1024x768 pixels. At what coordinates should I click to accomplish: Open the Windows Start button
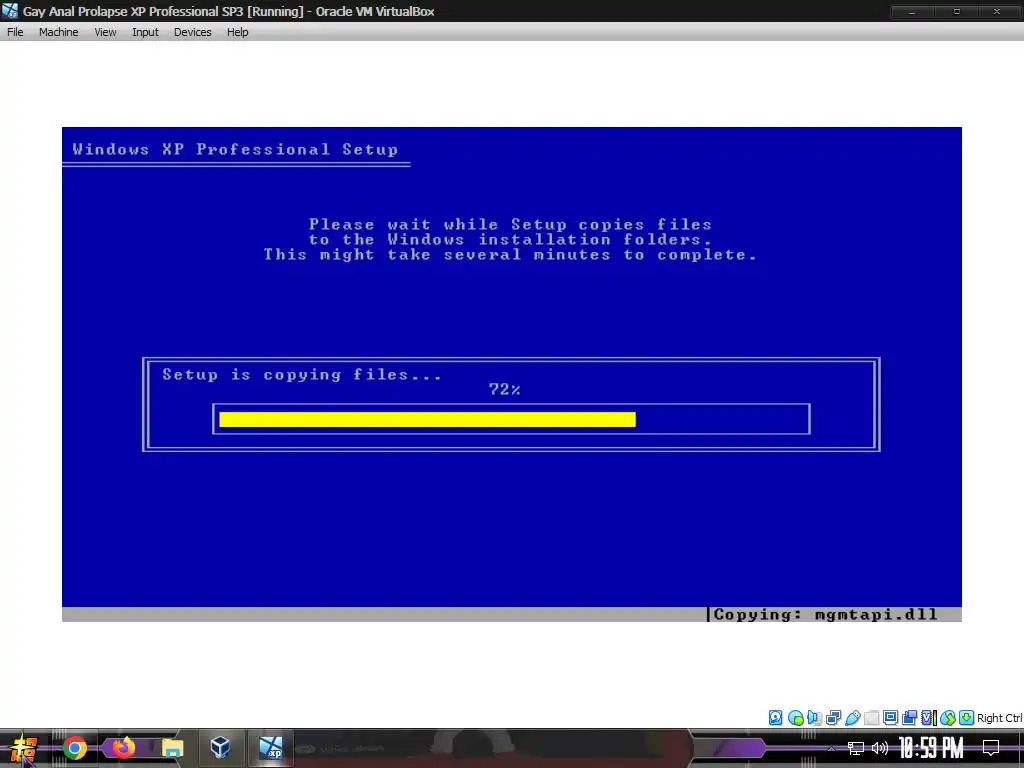(24, 748)
